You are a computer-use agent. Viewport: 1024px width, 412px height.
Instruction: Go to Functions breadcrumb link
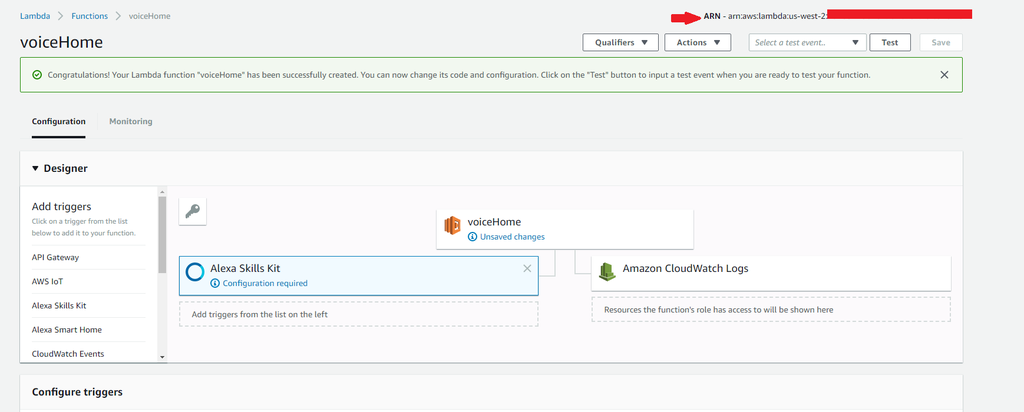tap(89, 17)
